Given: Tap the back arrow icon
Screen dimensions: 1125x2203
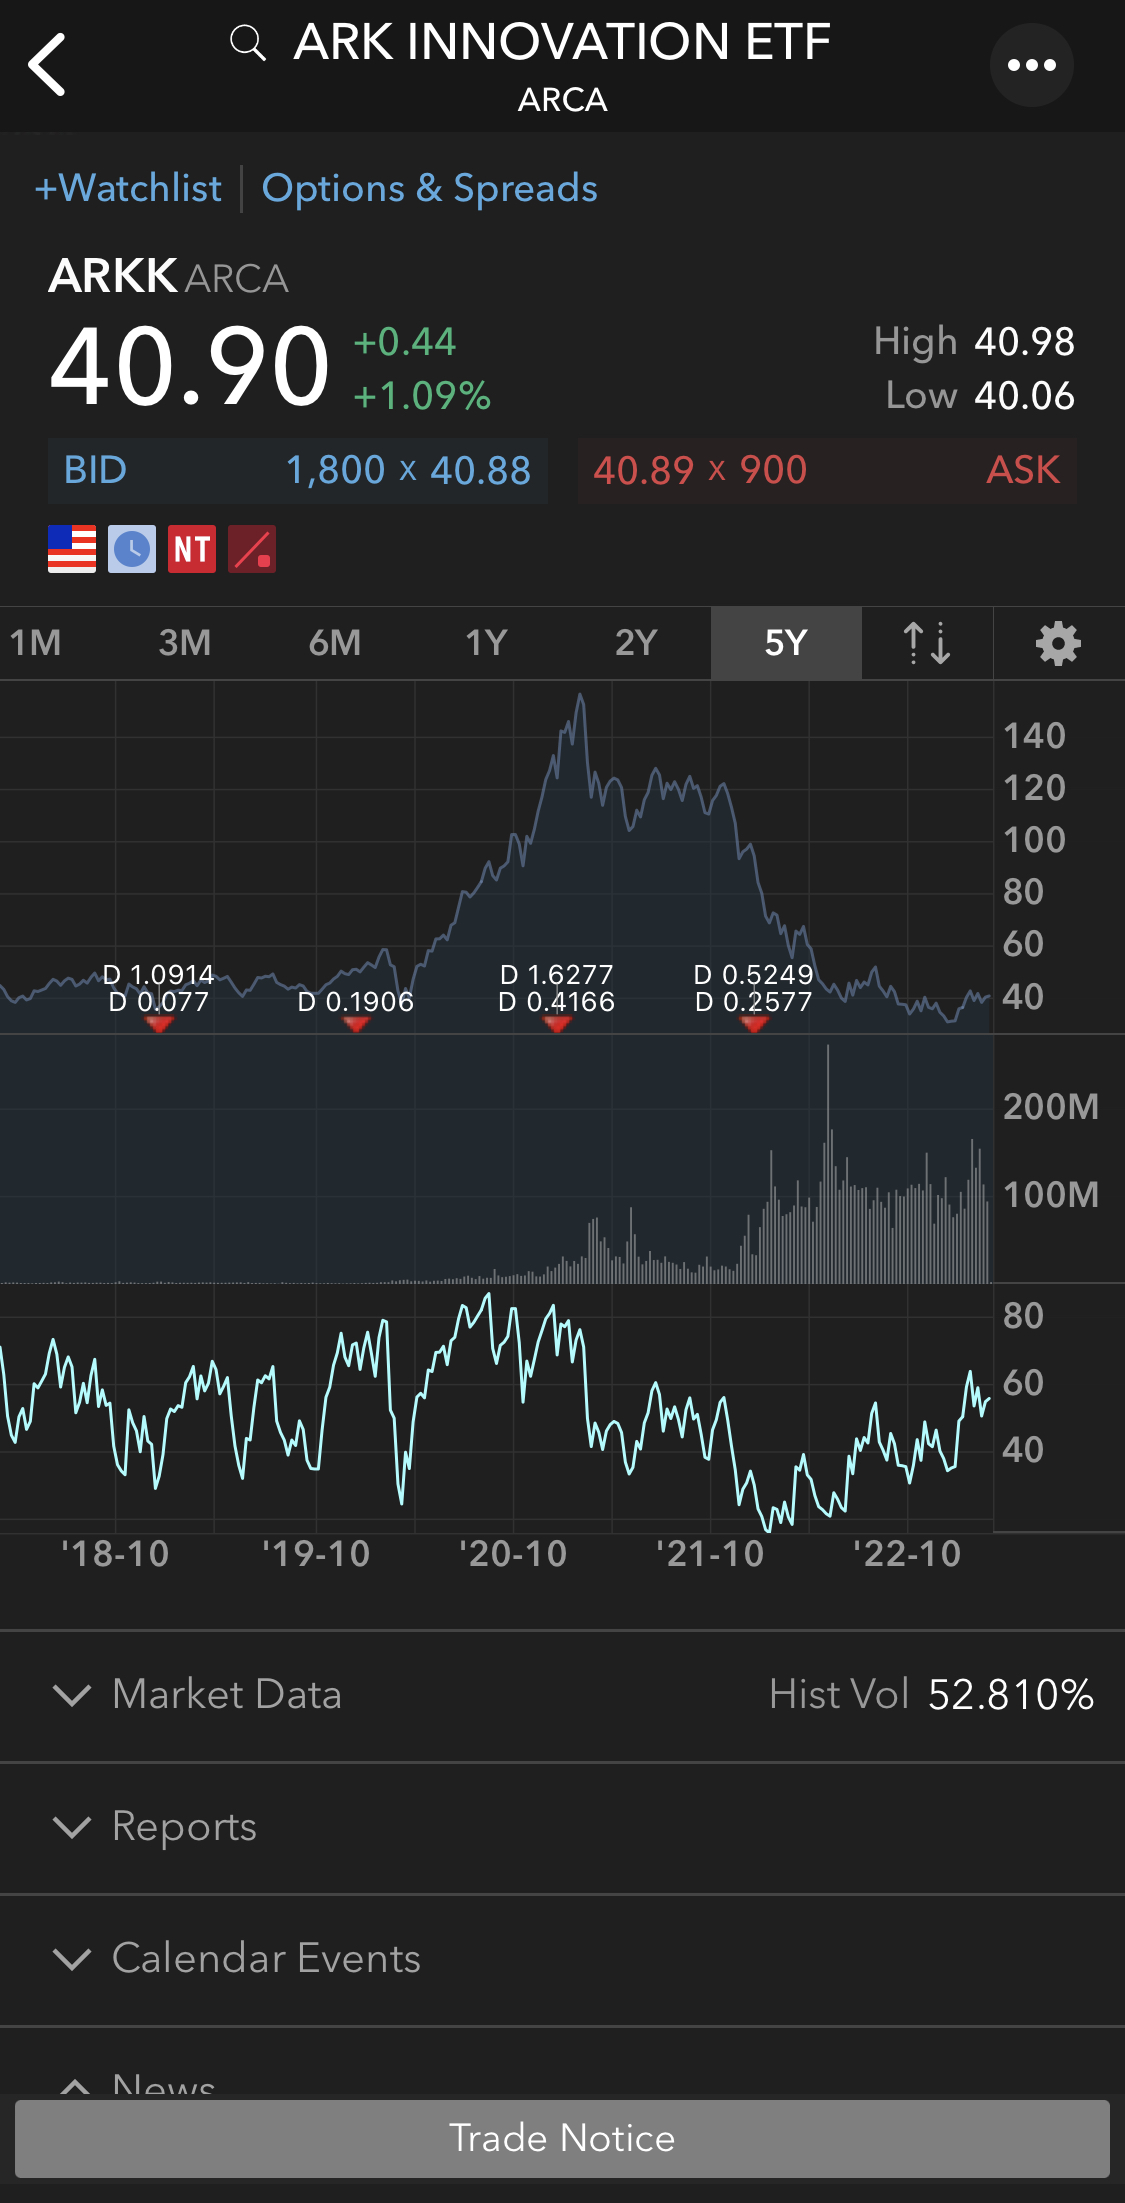Looking at the screenshot, I should tap(47, 65).
